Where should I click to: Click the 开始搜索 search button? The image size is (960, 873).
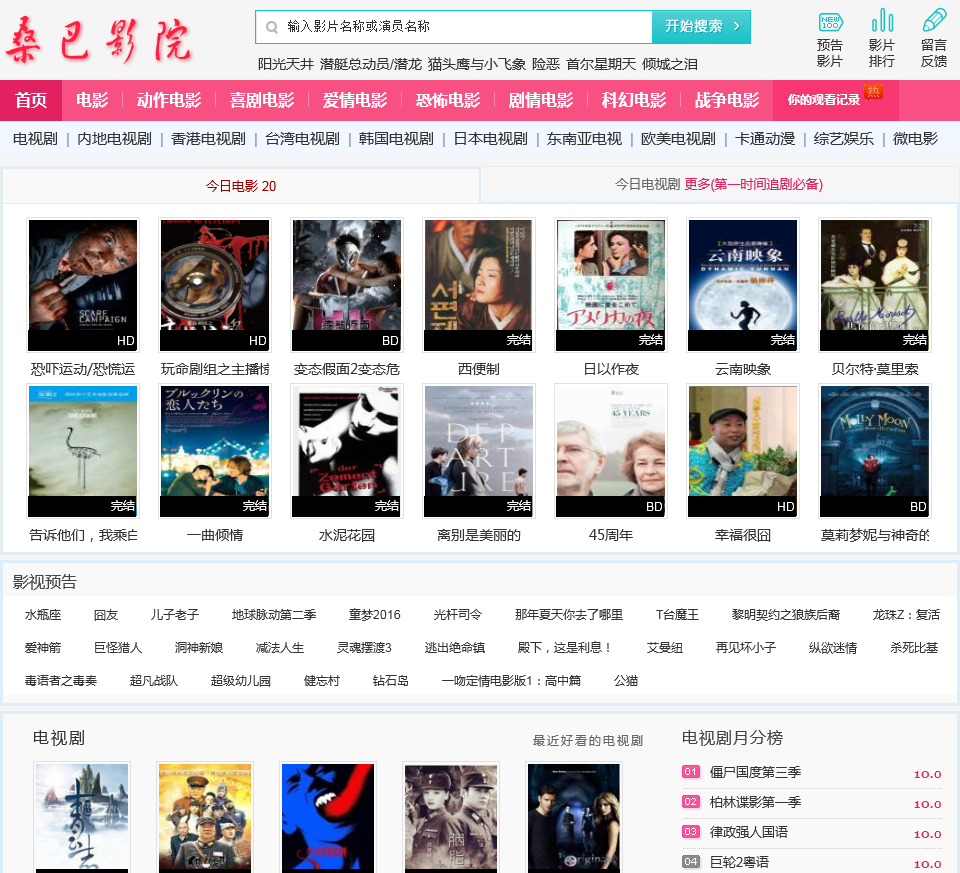[x=701, y=26]
